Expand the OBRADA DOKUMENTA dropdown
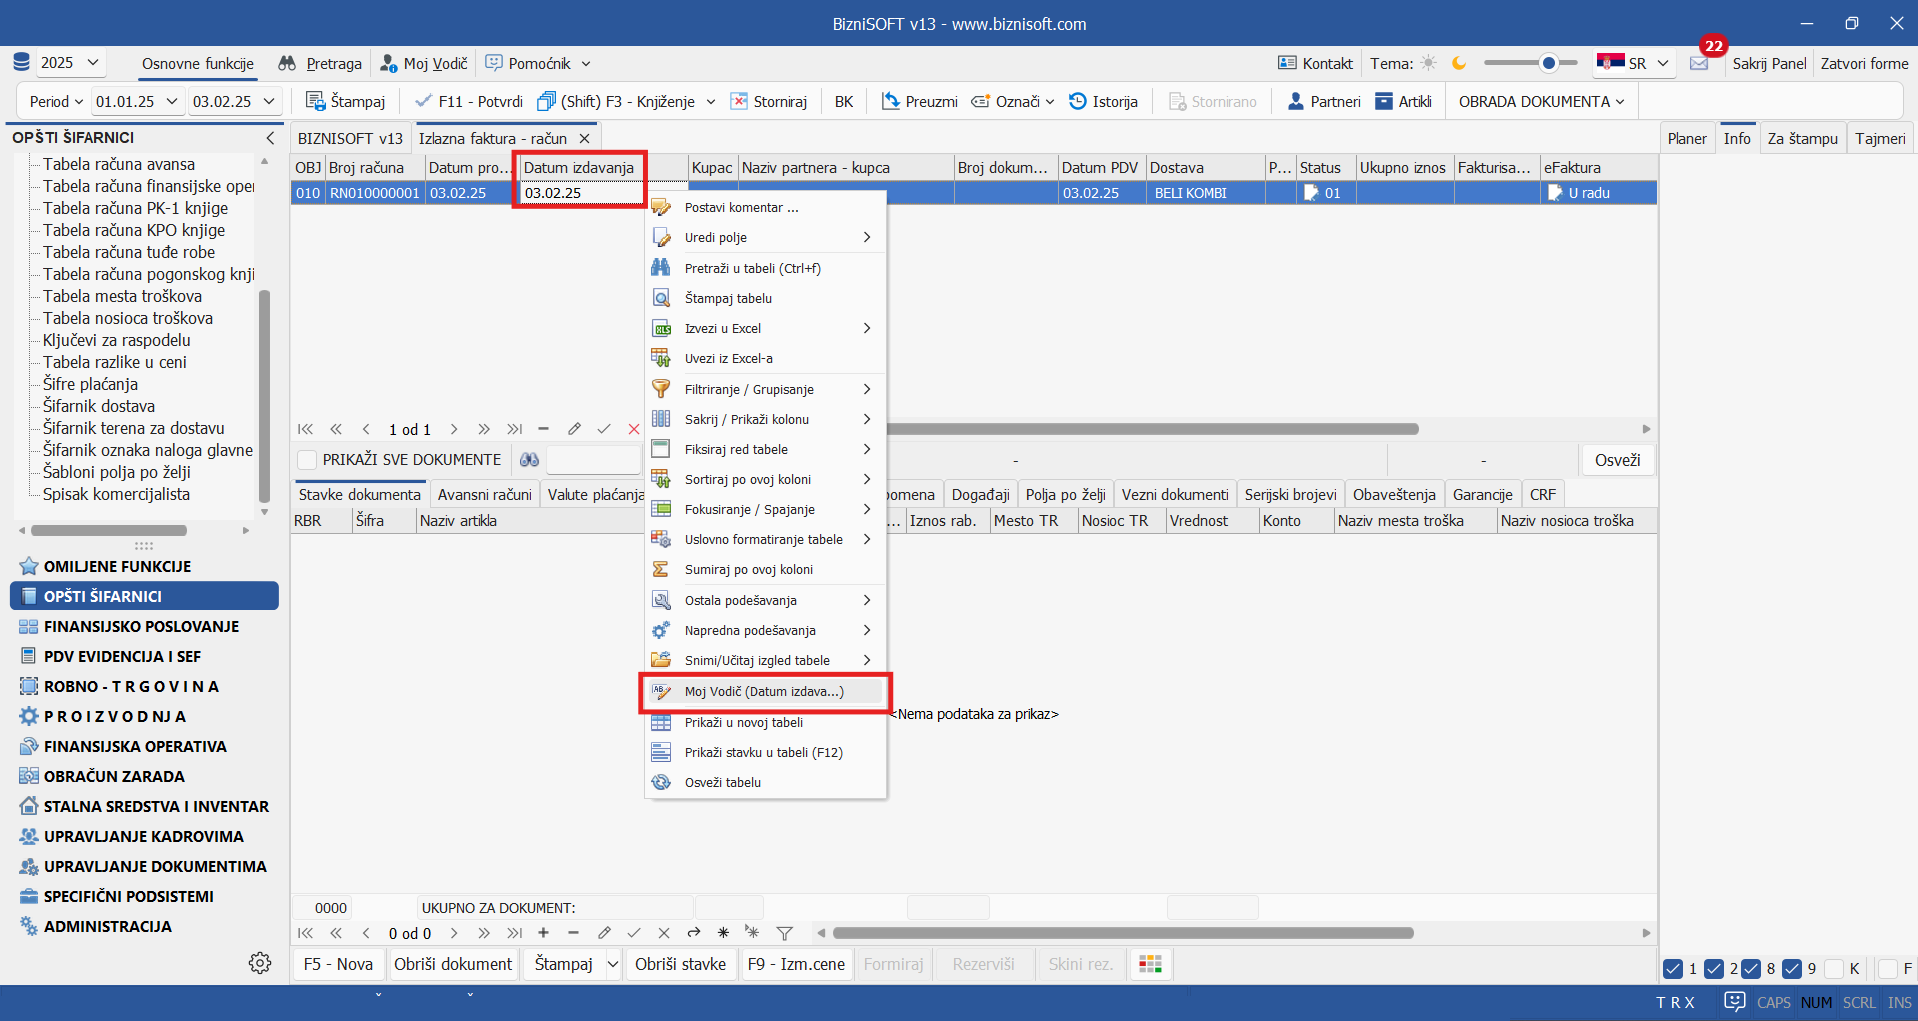The image size is (1918, 1021). pyautogui.click(x=1541, y=101)
